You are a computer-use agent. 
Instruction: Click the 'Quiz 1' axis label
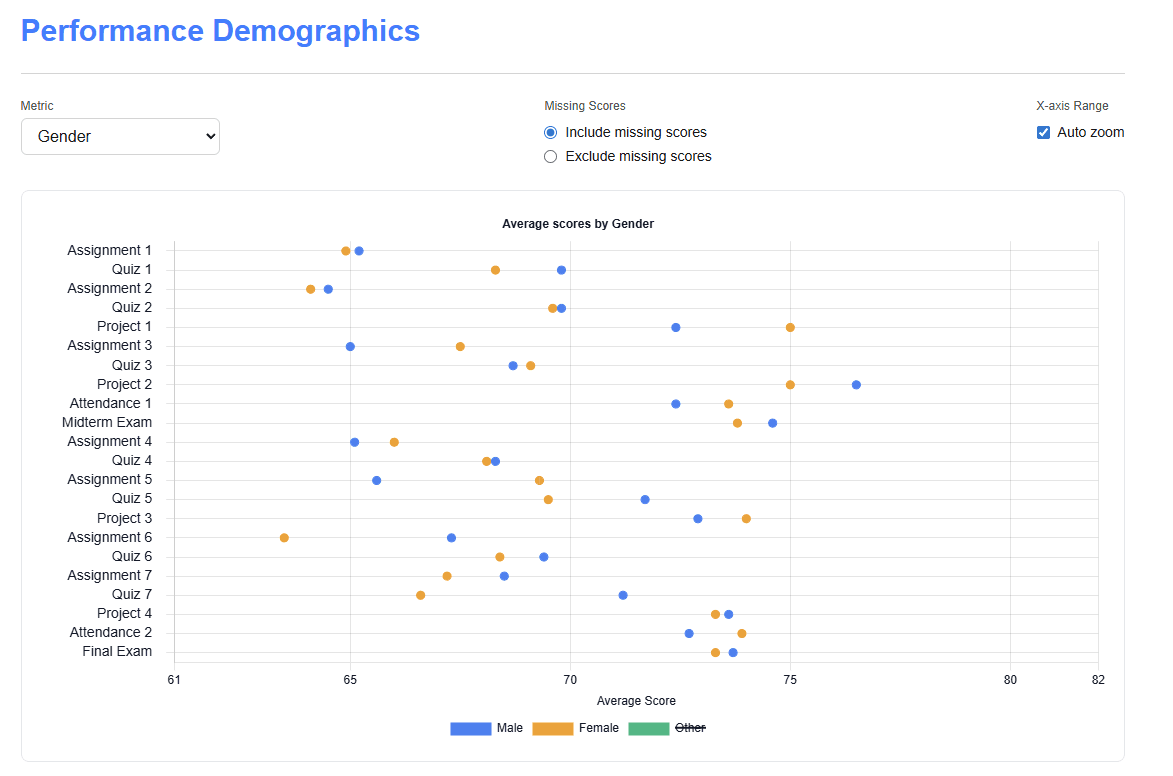click(131, 269)
